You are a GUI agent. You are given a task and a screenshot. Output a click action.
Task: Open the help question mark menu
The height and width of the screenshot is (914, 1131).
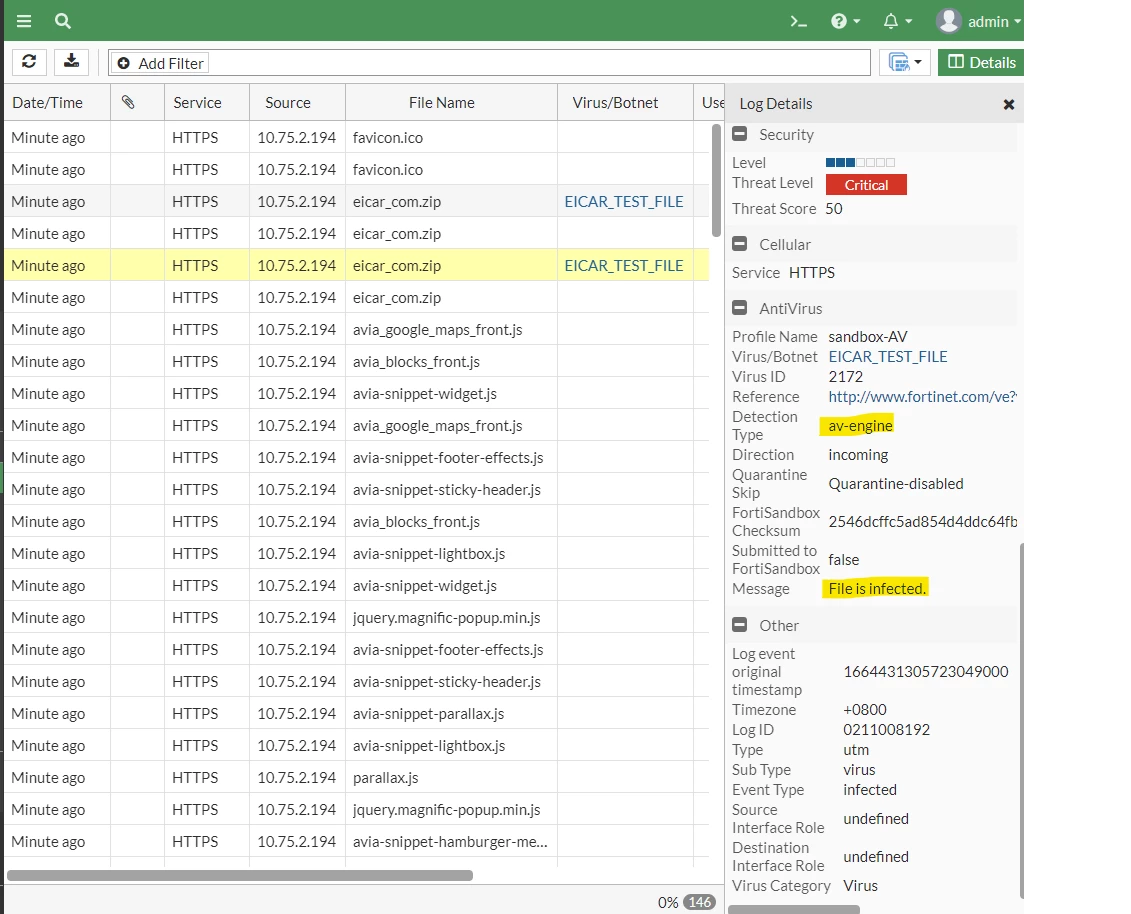pos(845,22)
